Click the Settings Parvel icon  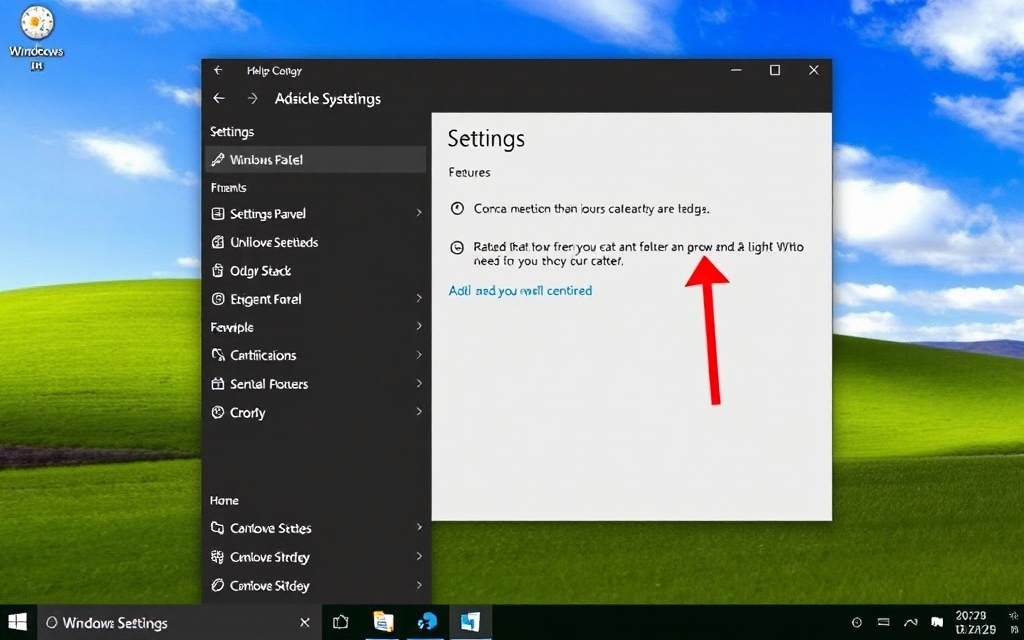pos(217,214)
